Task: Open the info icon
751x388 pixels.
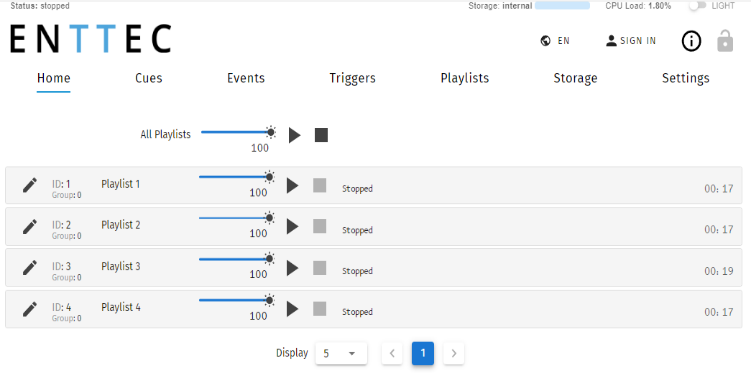Action: (691, 41)
